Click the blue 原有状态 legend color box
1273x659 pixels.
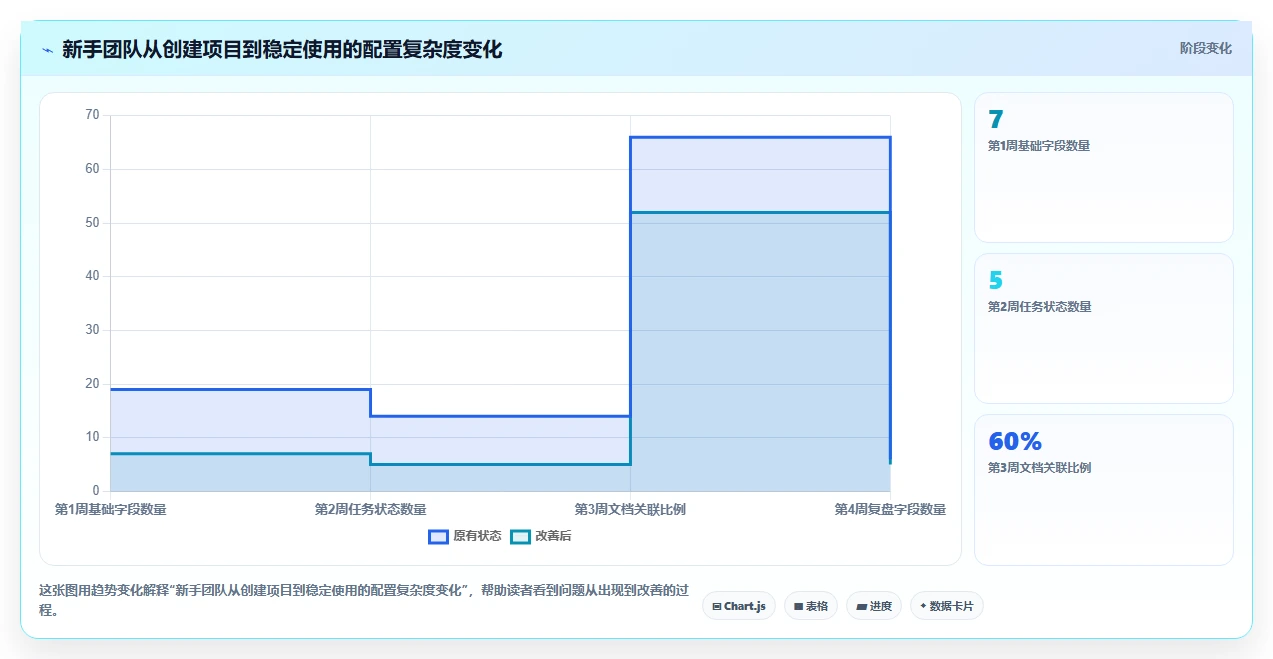click(x=438, y=536)
